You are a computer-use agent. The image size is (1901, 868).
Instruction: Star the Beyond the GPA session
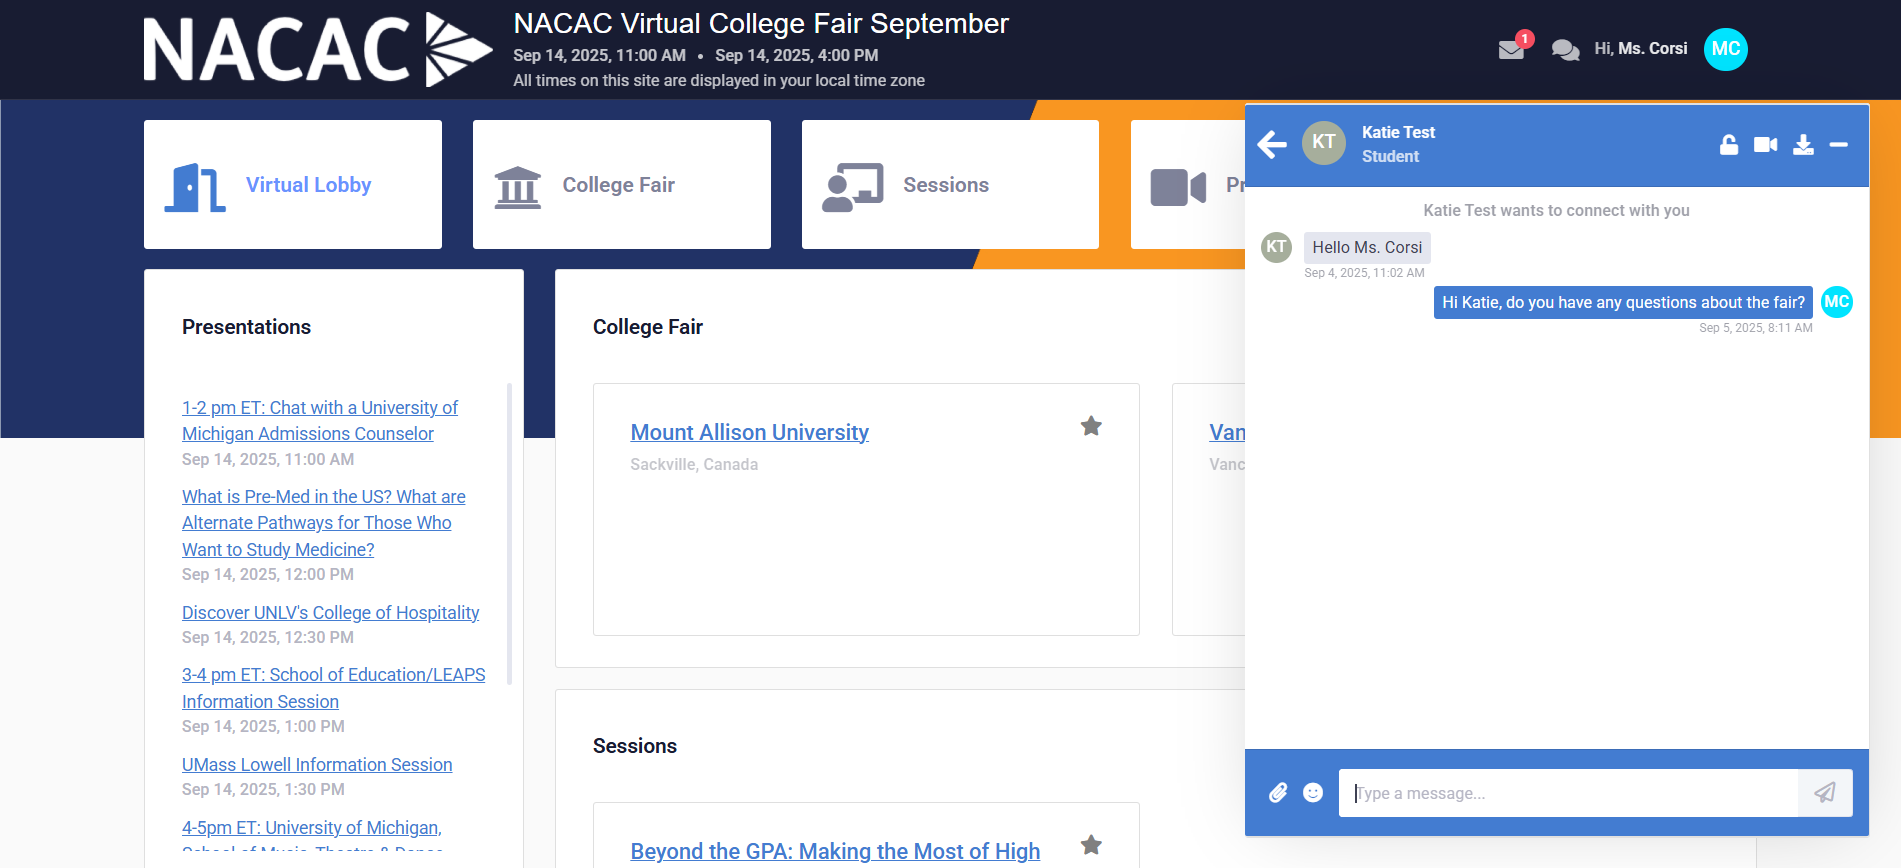pos(1091,845)
